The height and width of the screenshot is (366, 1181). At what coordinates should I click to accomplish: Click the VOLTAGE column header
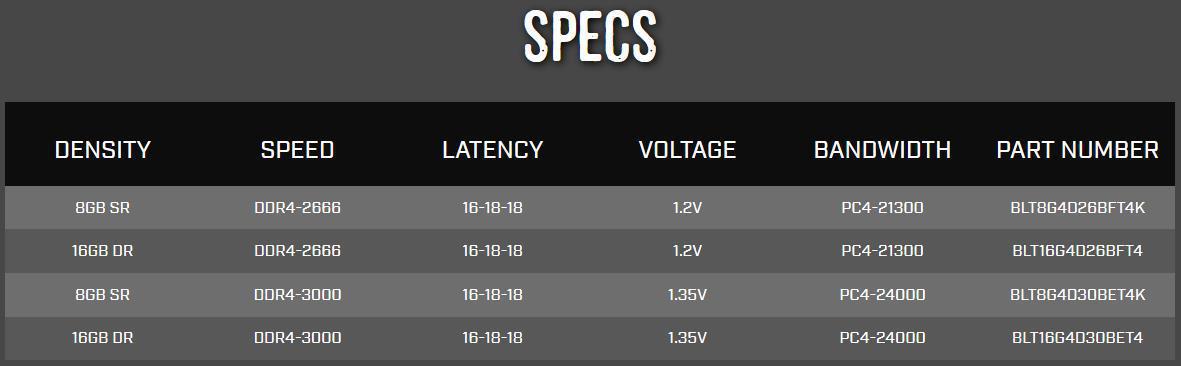(687, 150)
